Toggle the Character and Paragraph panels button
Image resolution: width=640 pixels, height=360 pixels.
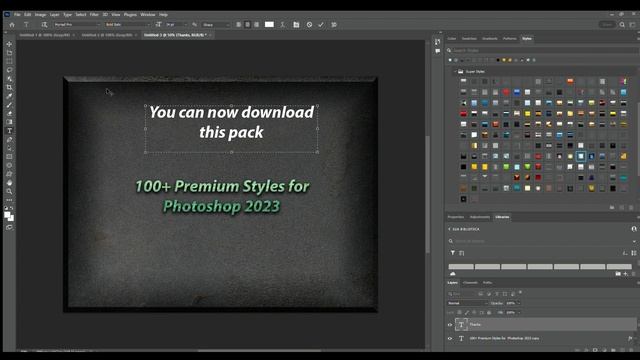[x=296, y=24]
